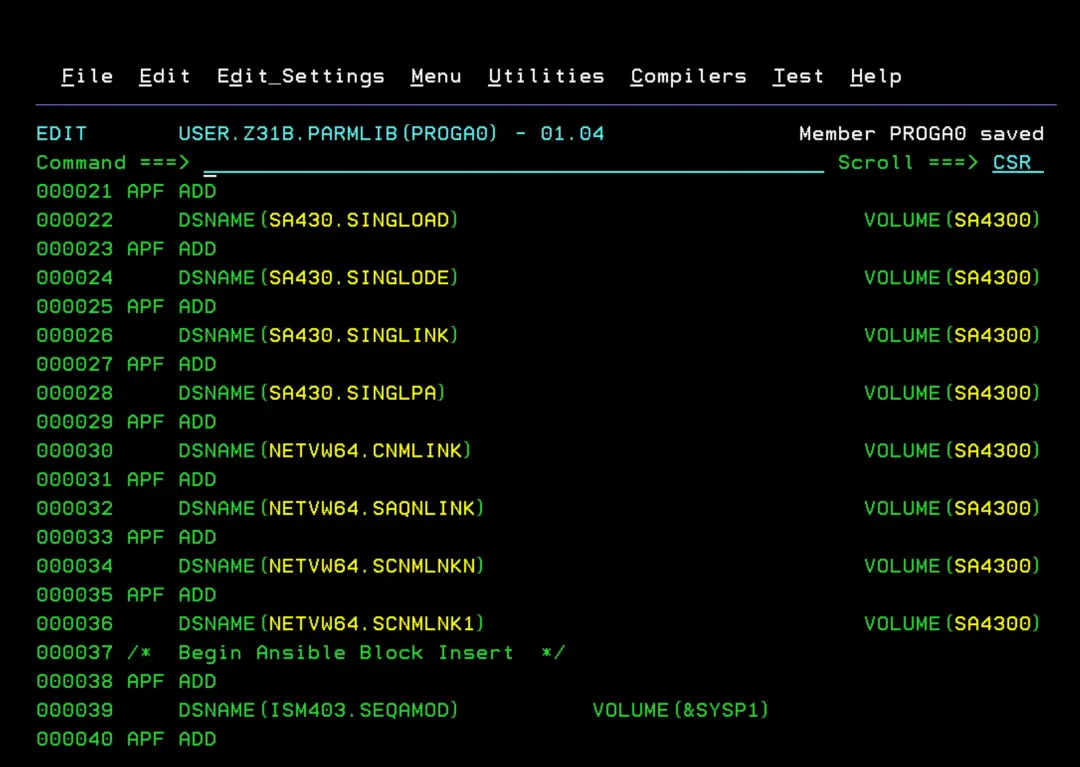Click VOLUME(SA4300) on line 000024

(952, 277)
